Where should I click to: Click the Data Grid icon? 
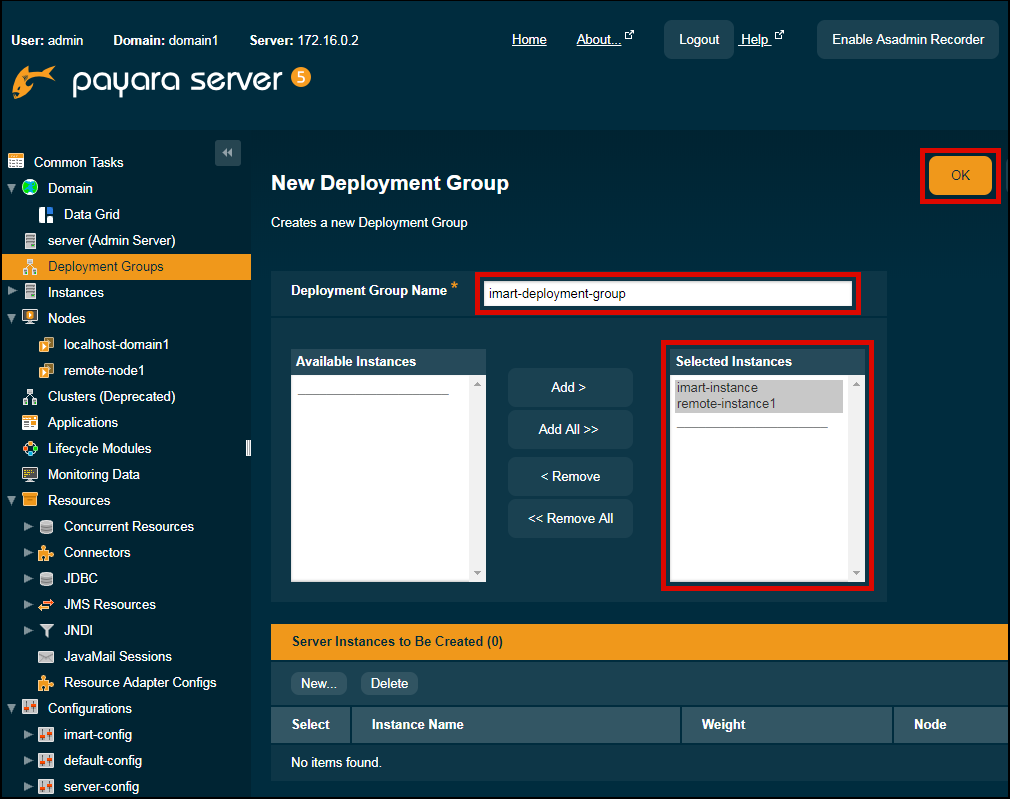click(x=46, y=214)
